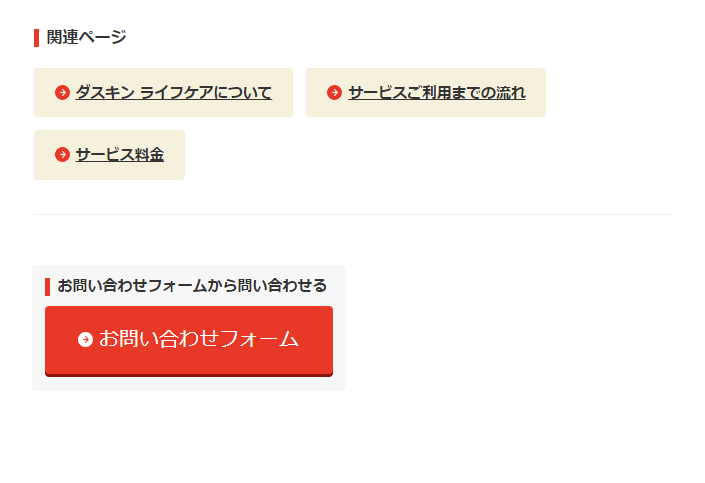The height and width of the screenshot is (483, 705).
Task: Go to サービスご利用までの流れ page link
Action: click(x=436, y=93)
